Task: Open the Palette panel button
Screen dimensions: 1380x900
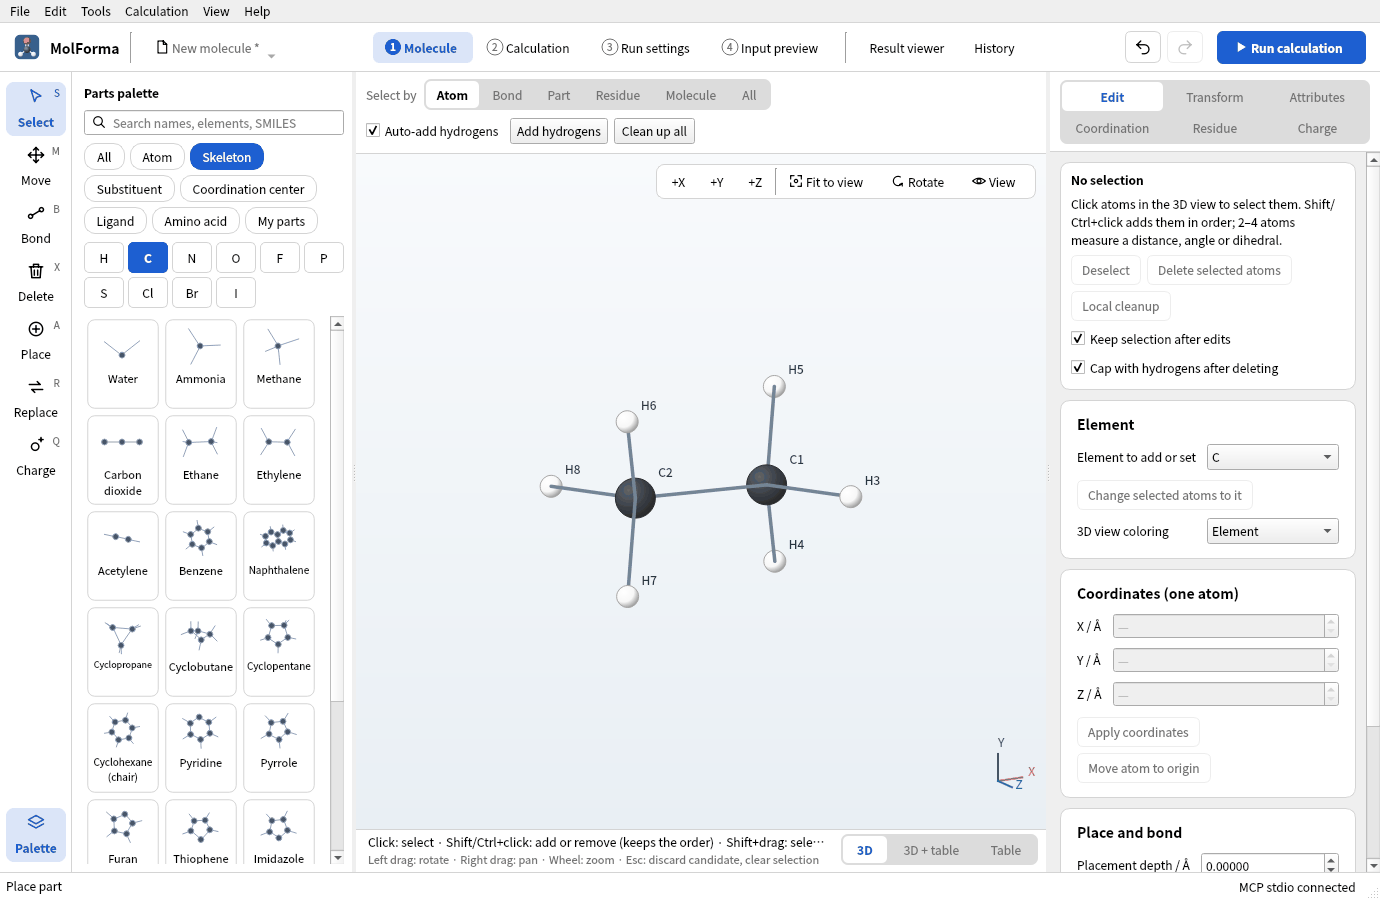Action: (x=35, y=834)
